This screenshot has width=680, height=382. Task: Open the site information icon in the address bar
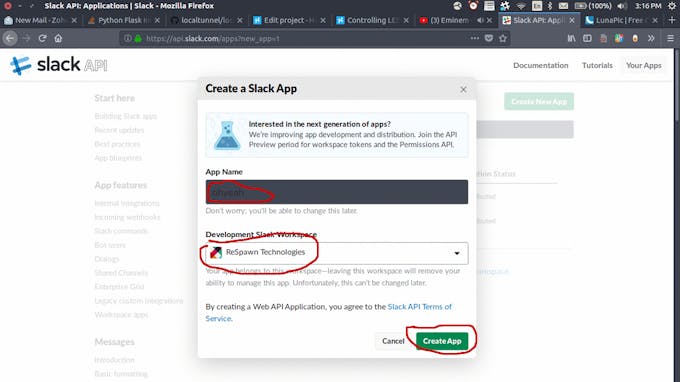tap(128, 39)
